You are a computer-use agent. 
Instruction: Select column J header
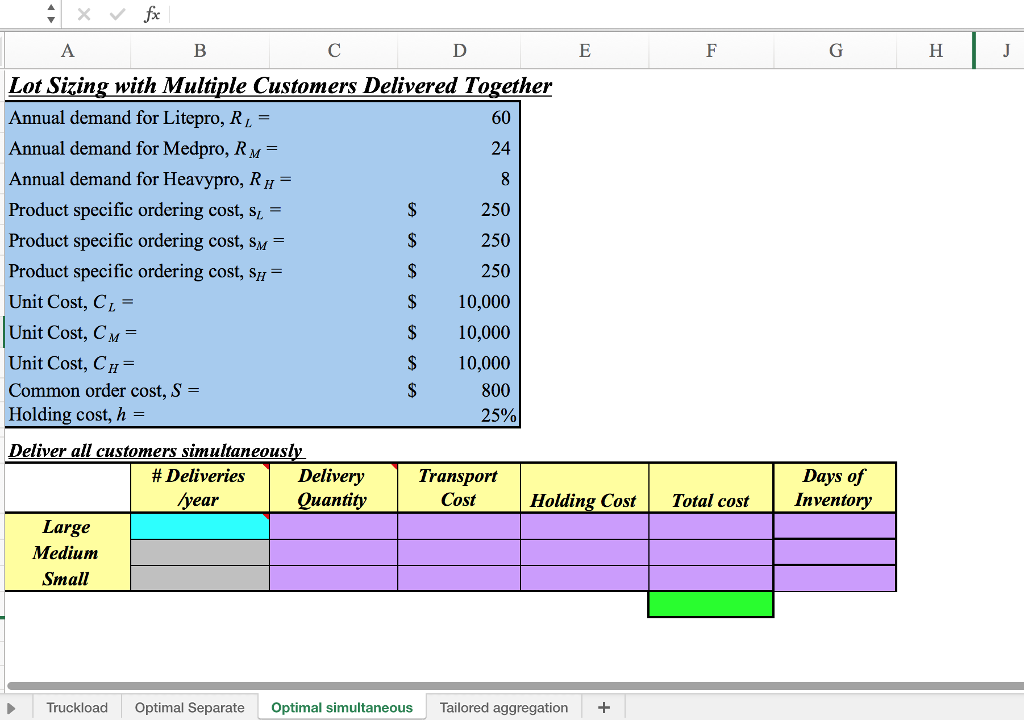[x=1006, y=50]
